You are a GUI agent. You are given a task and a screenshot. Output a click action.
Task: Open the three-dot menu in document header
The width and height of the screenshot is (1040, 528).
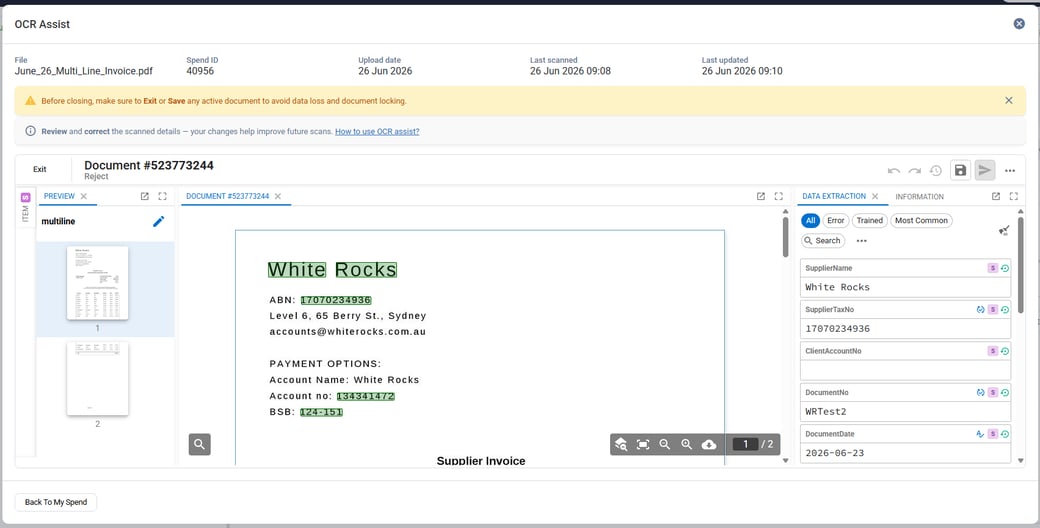[x=1009, y=171]
